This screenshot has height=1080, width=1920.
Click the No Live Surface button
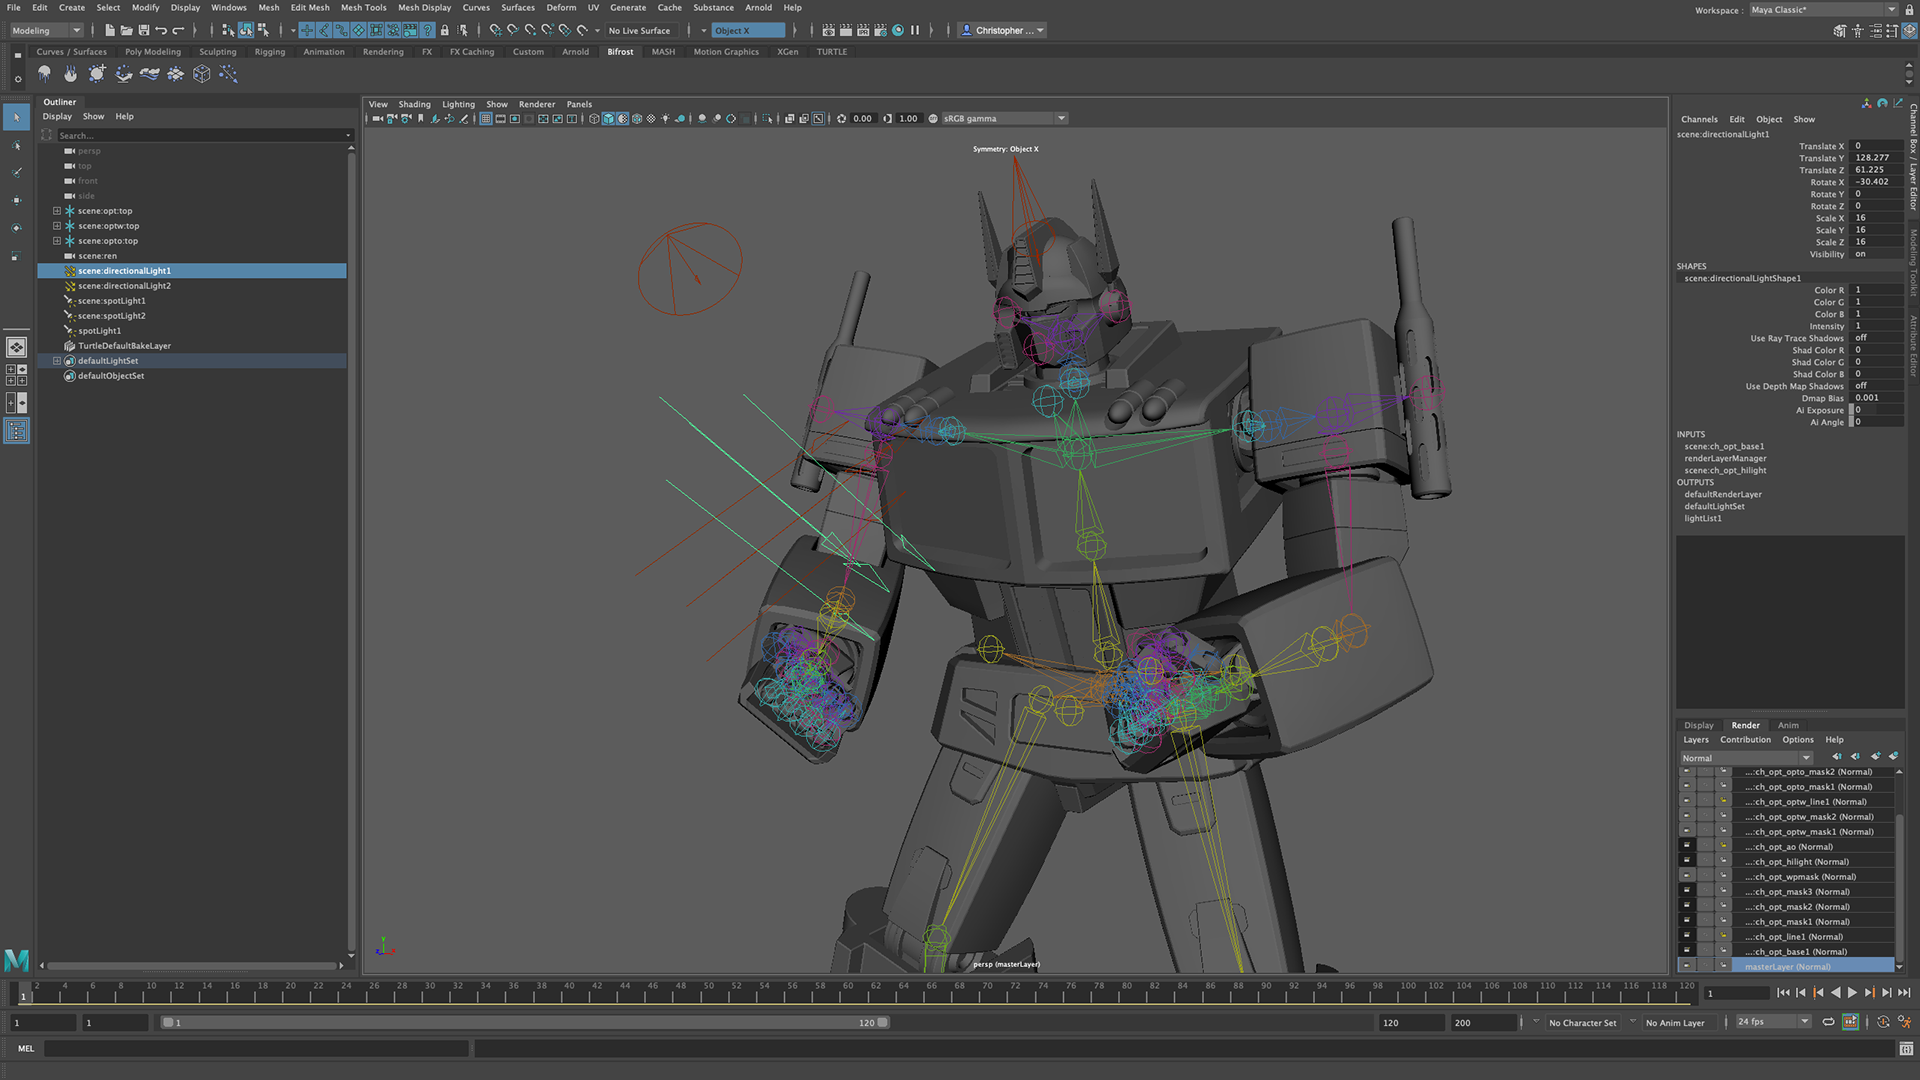pyautogui.click(x=640, y=30)
